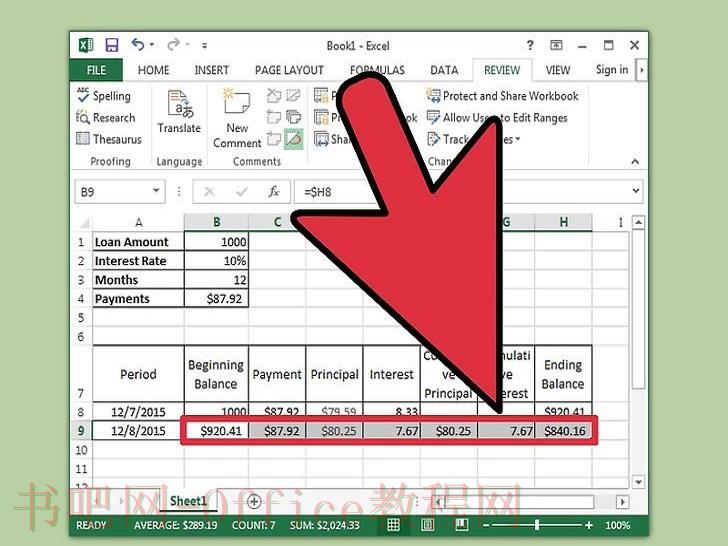Click the Sign in link
Image resolution: width=728 pixels, height=546 pixels.
click(611, 70)
